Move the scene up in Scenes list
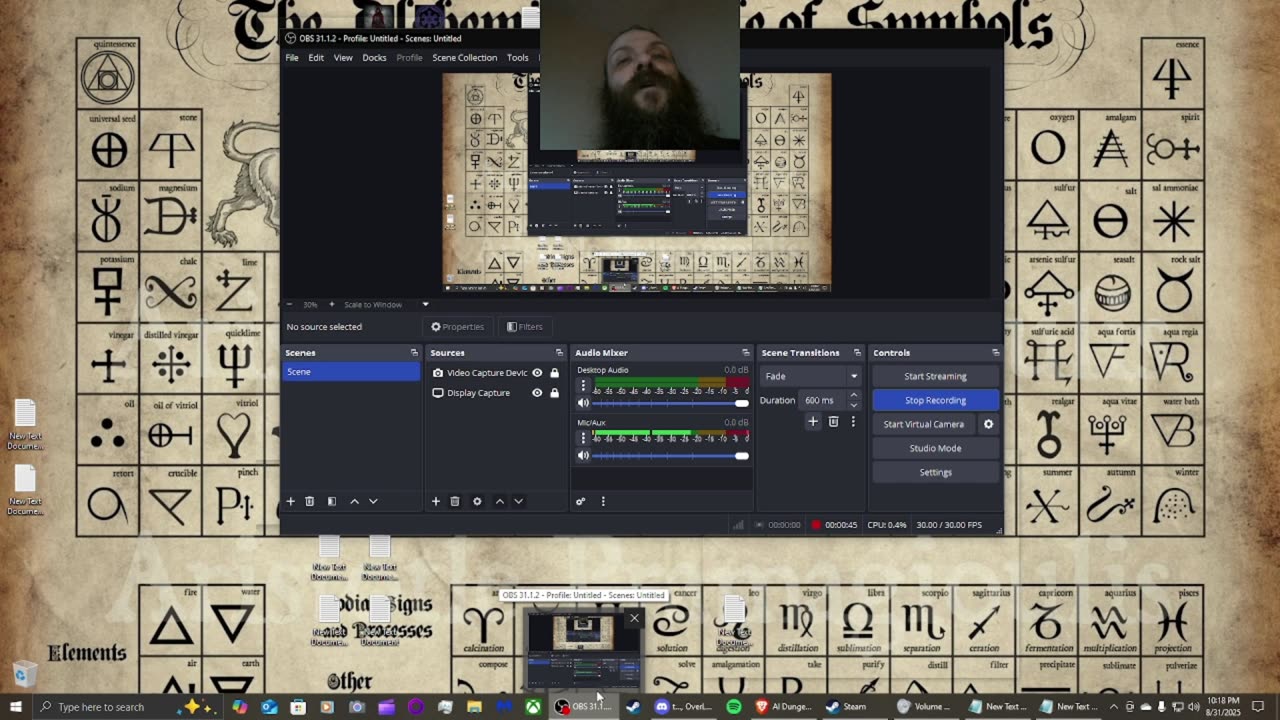The height and width of the screenshot is (720, 1280). coord(354,501)
